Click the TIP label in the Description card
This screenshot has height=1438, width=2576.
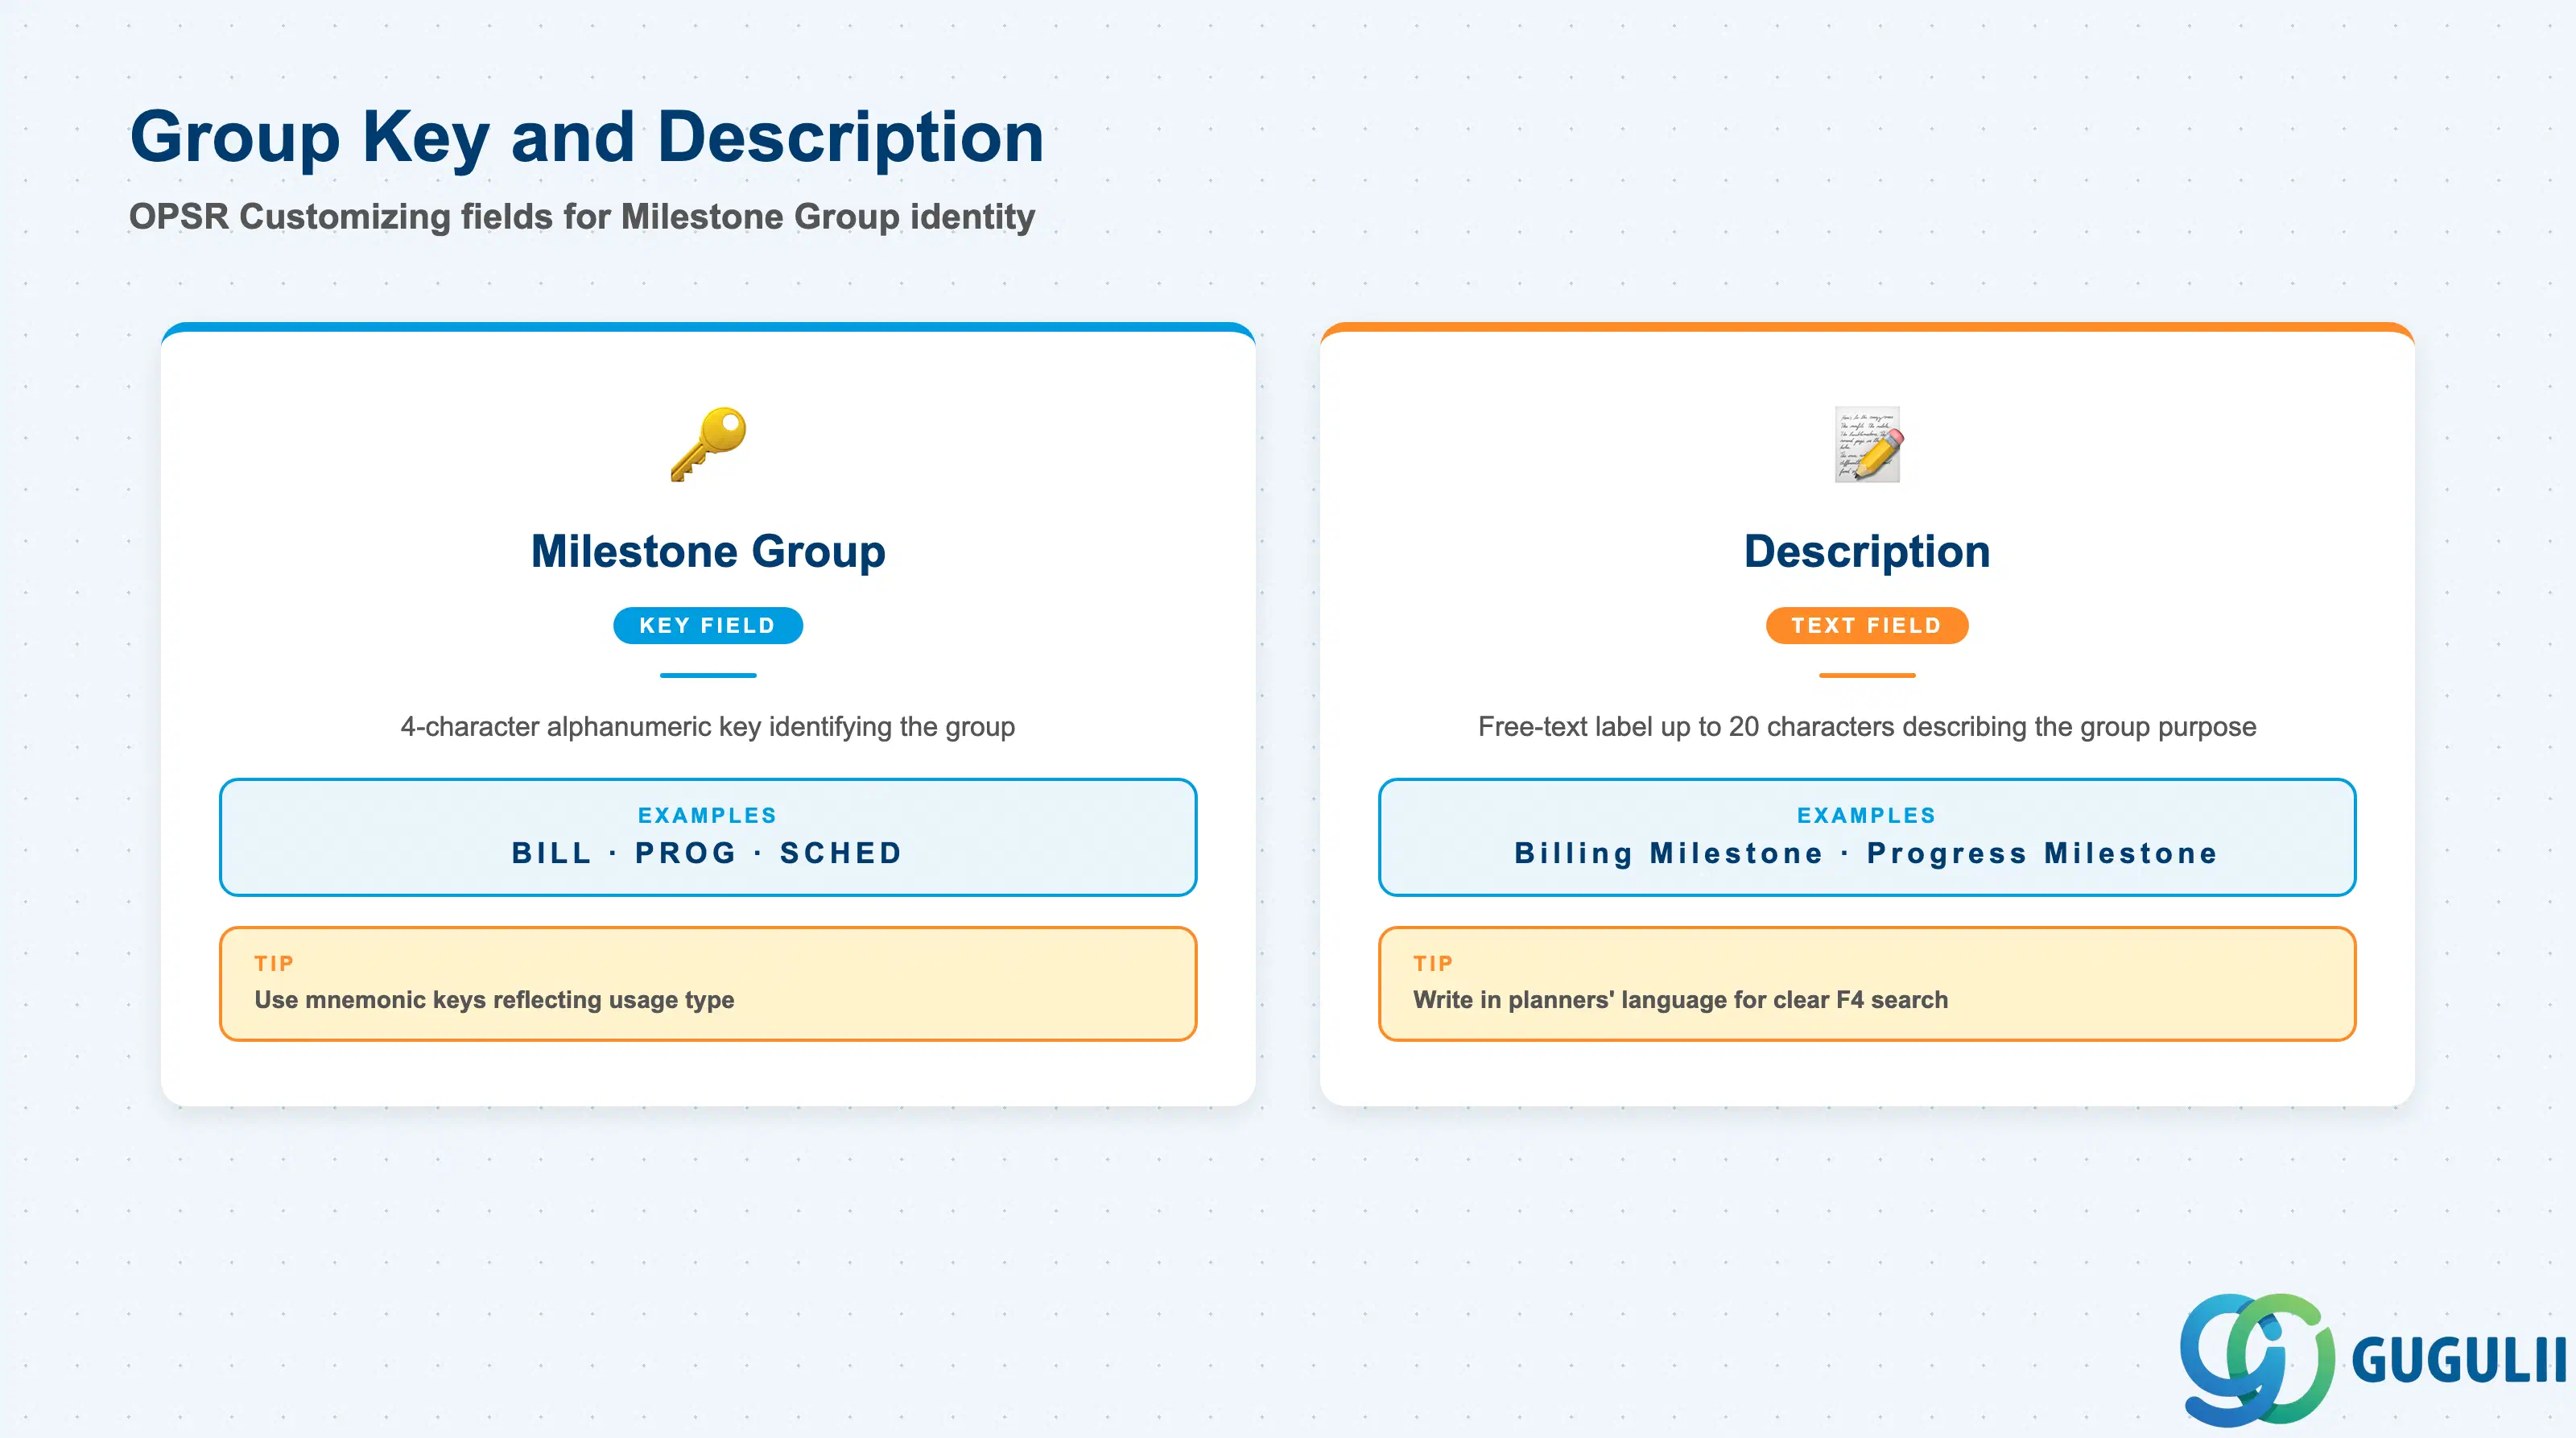click(x=1433, y=963)
